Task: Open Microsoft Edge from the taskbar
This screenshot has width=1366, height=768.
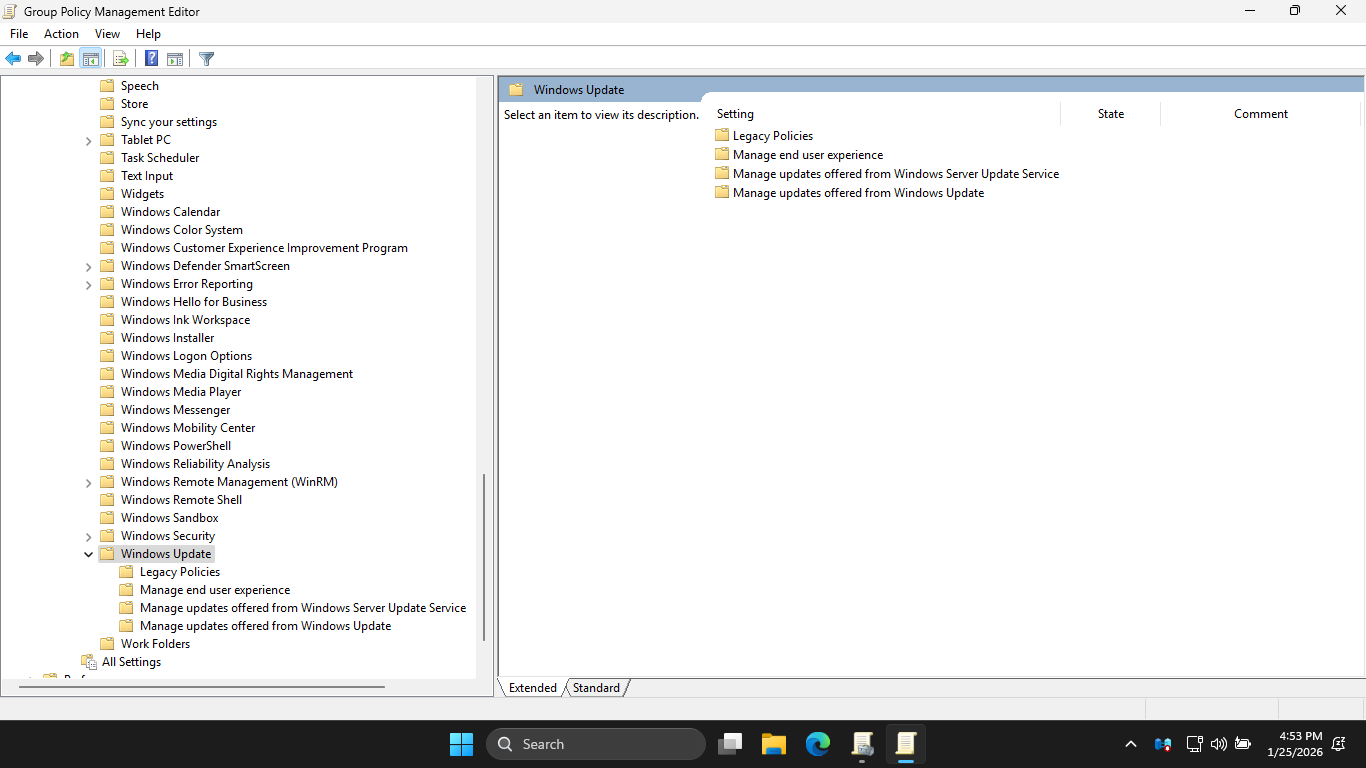Action: click(x=818, y=744)
